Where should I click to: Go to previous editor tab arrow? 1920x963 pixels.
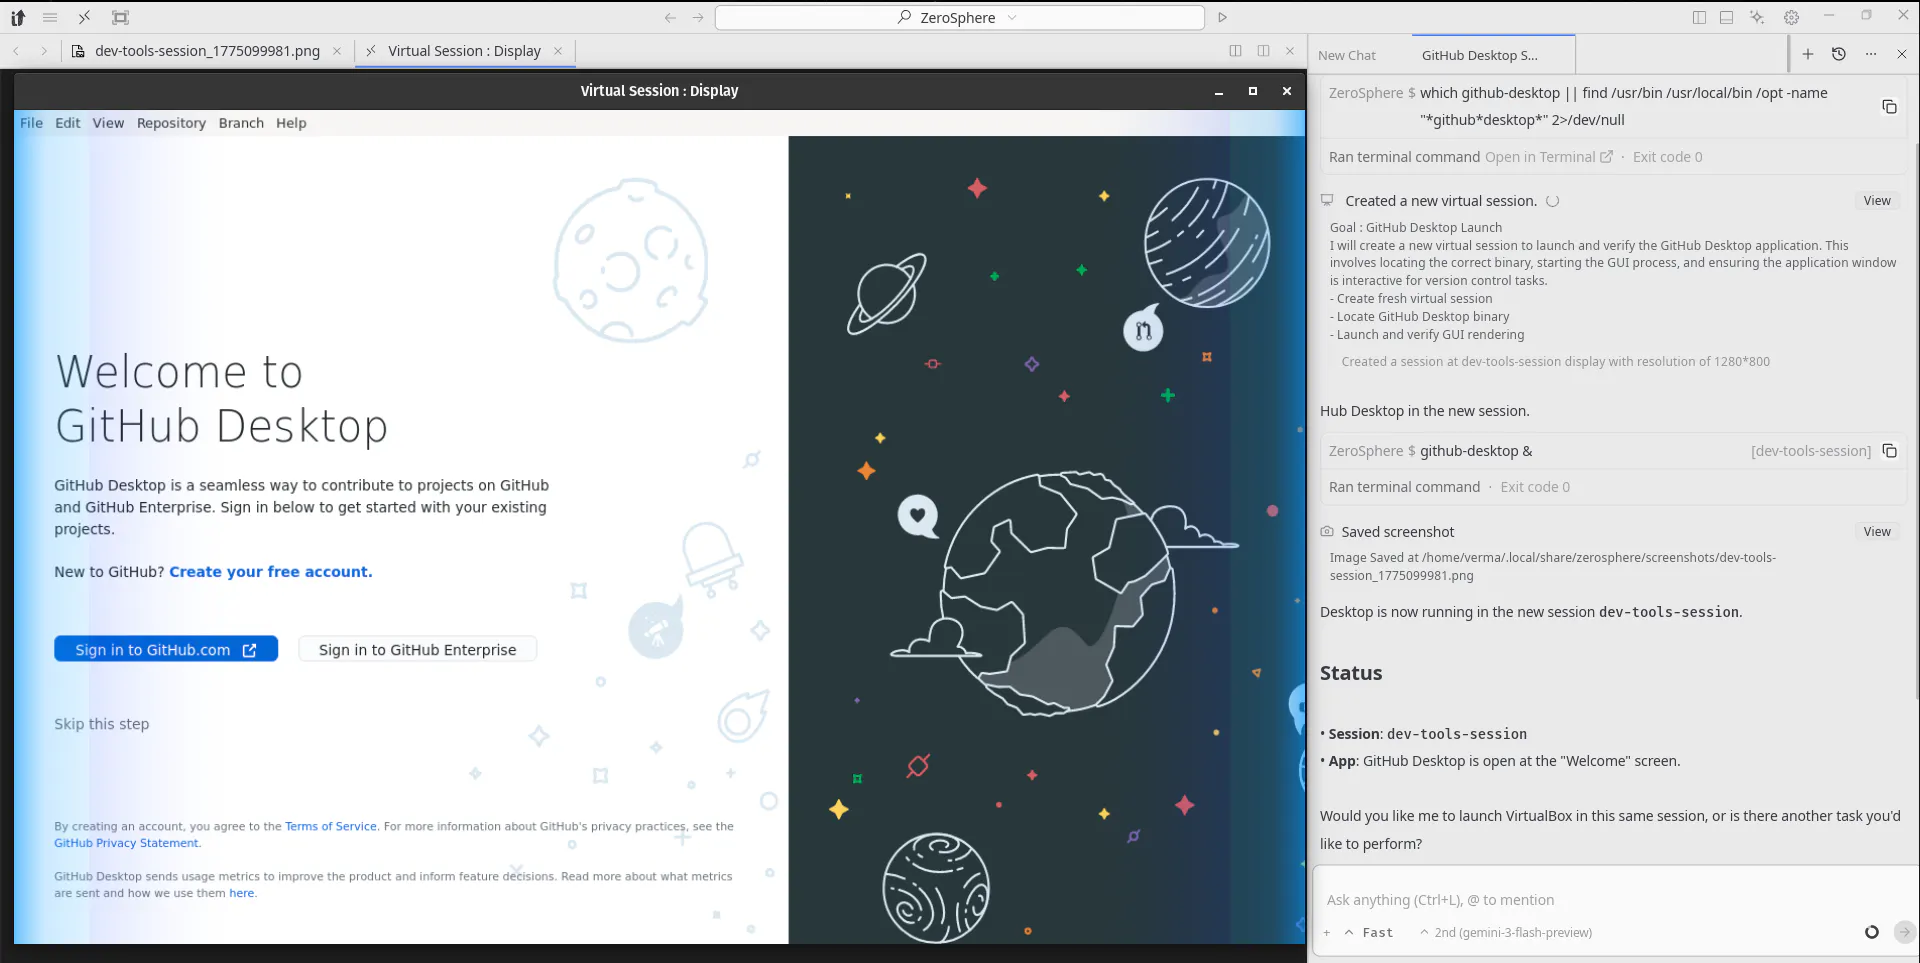coord(17,51)
